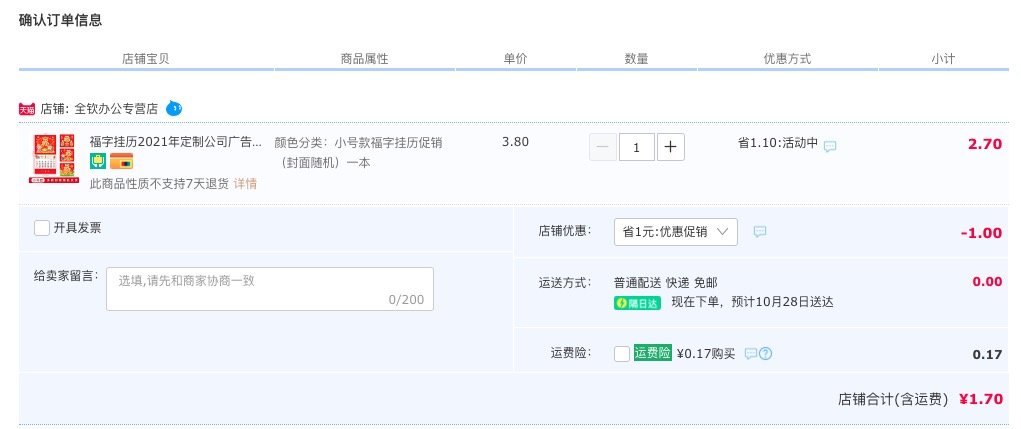Image resolution: width=1021 pixels, height=429 pixels.
Task: Click the 省1.10:活动中 promotion text
Action: (777, 143)
